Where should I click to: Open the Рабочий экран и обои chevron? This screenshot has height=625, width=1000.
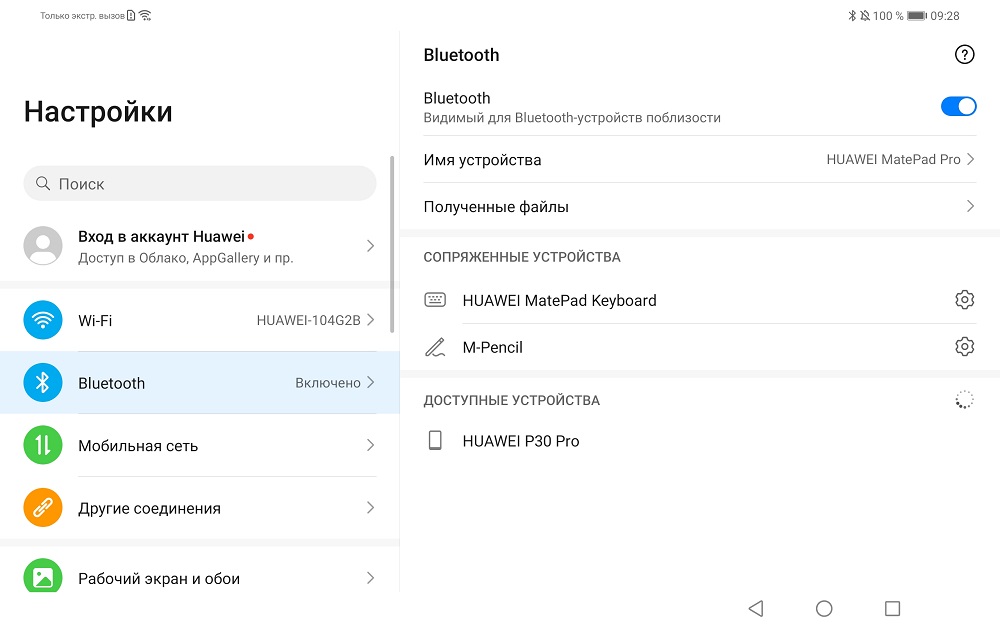(371, 578)
